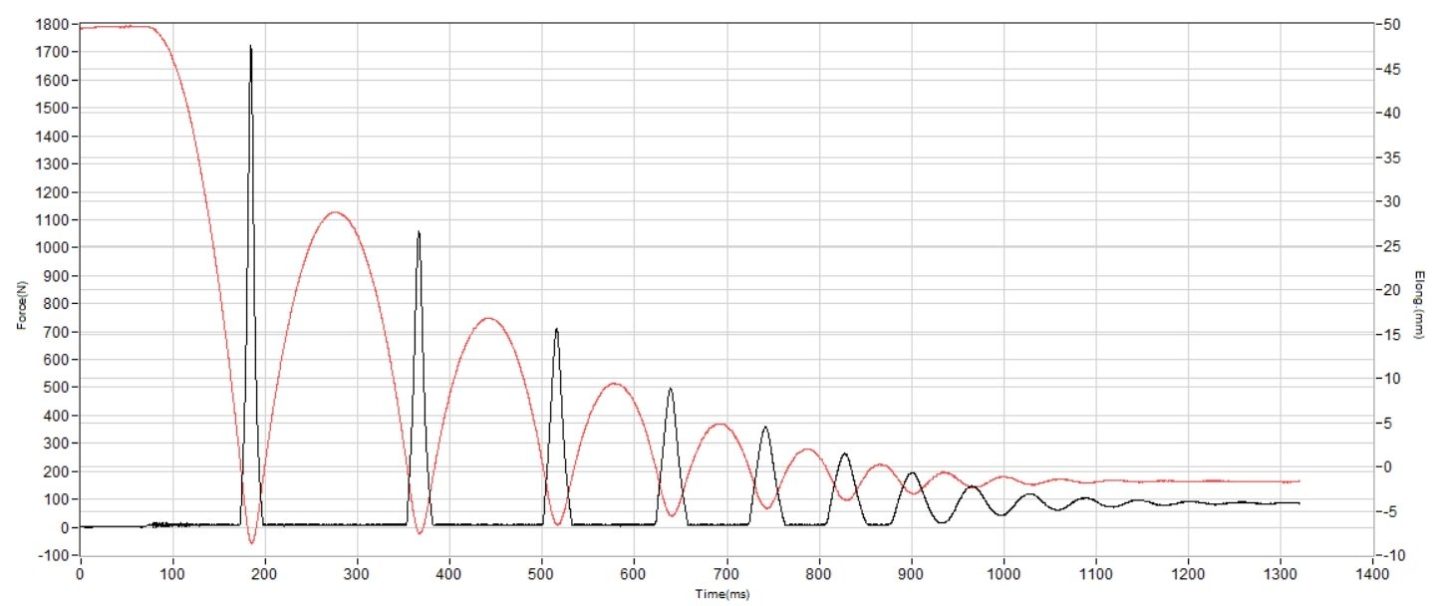The width and height of the screenshot is (1440, 606).
Task: Click the 700 tick label on the time axis
Action: coord(726,576)
